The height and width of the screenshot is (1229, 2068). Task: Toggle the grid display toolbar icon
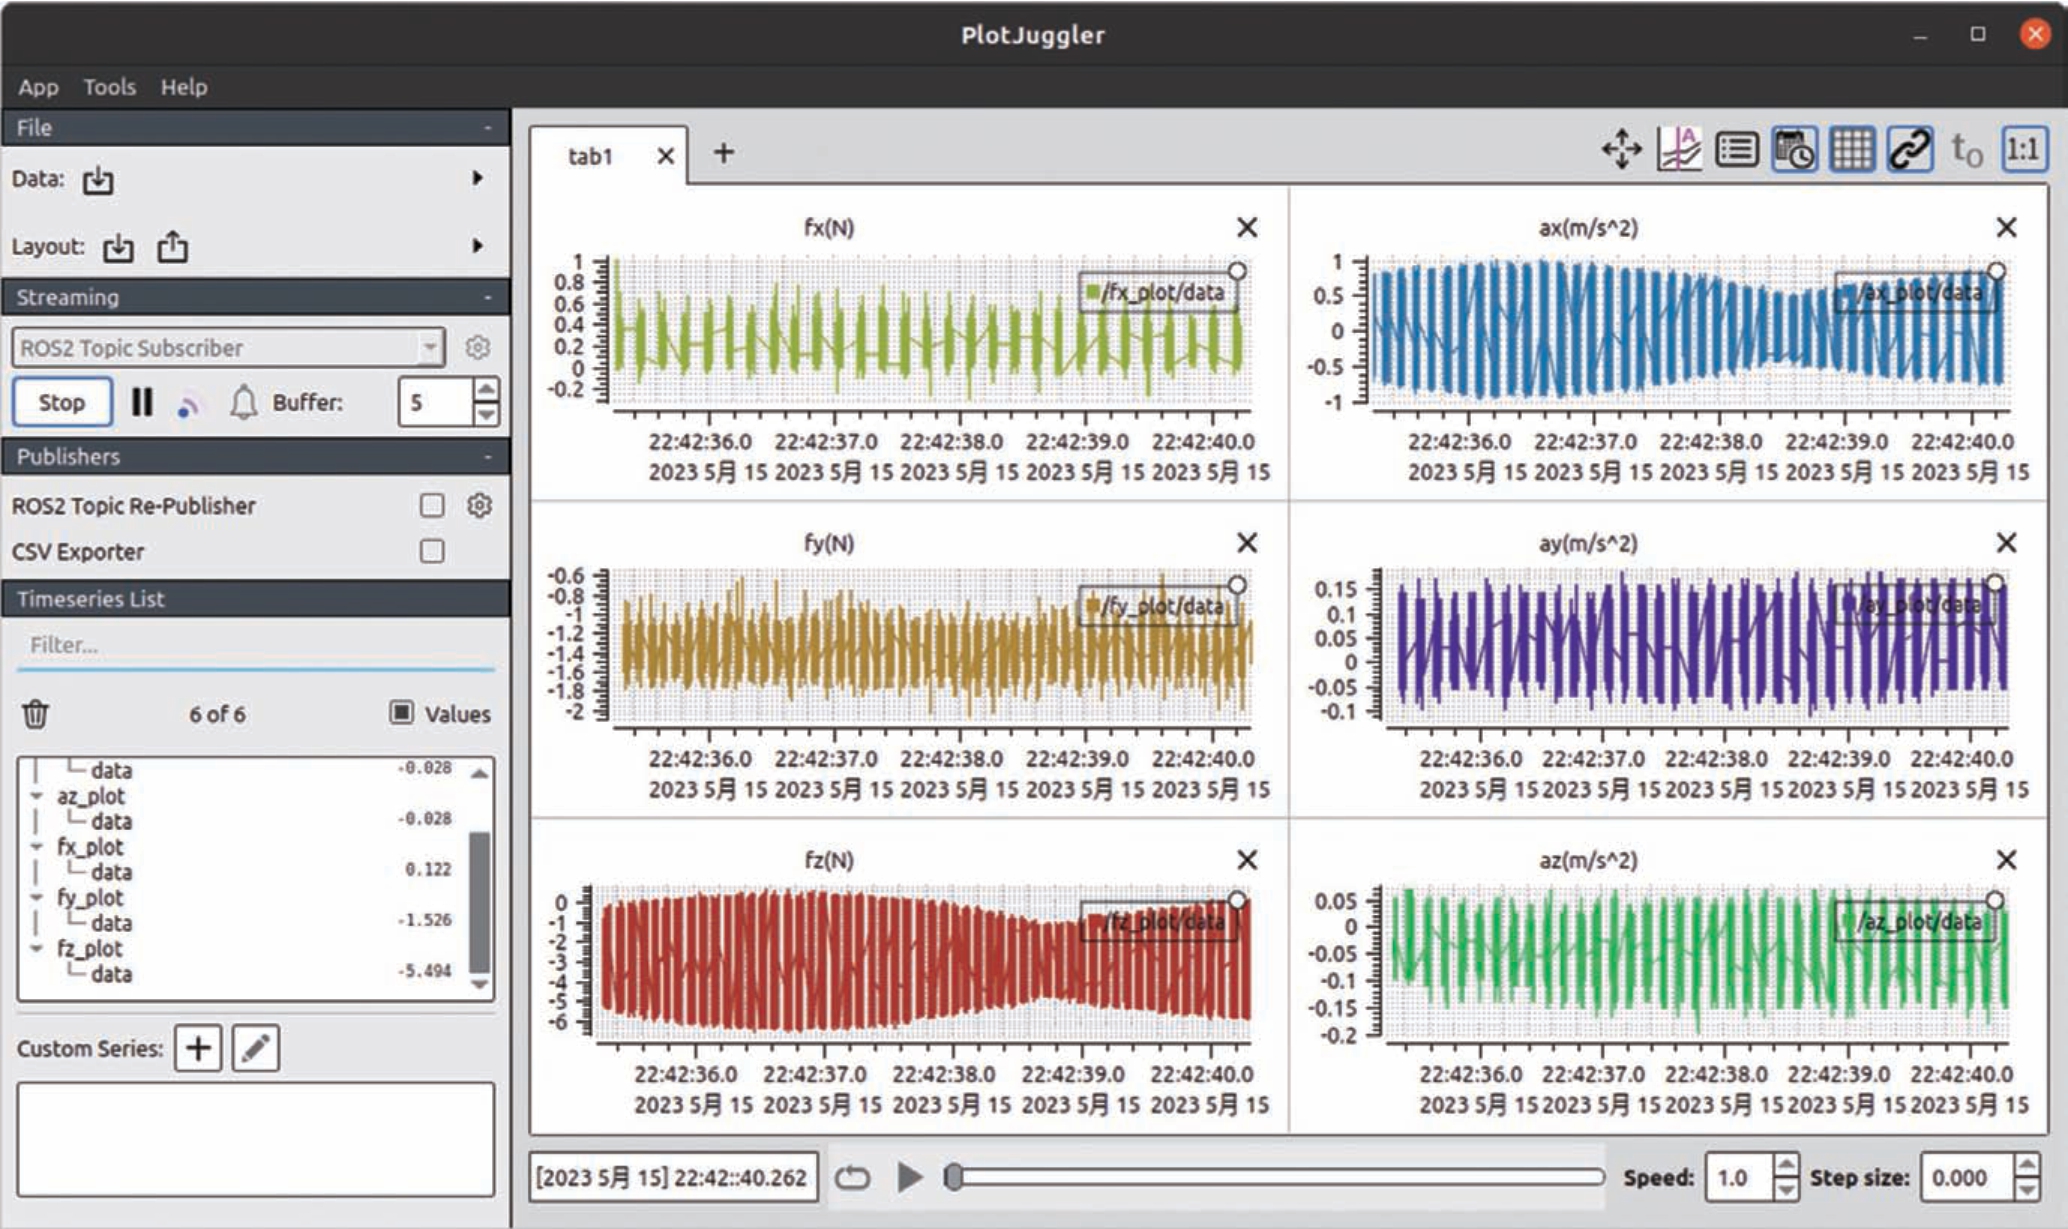tap(1852, 150)
